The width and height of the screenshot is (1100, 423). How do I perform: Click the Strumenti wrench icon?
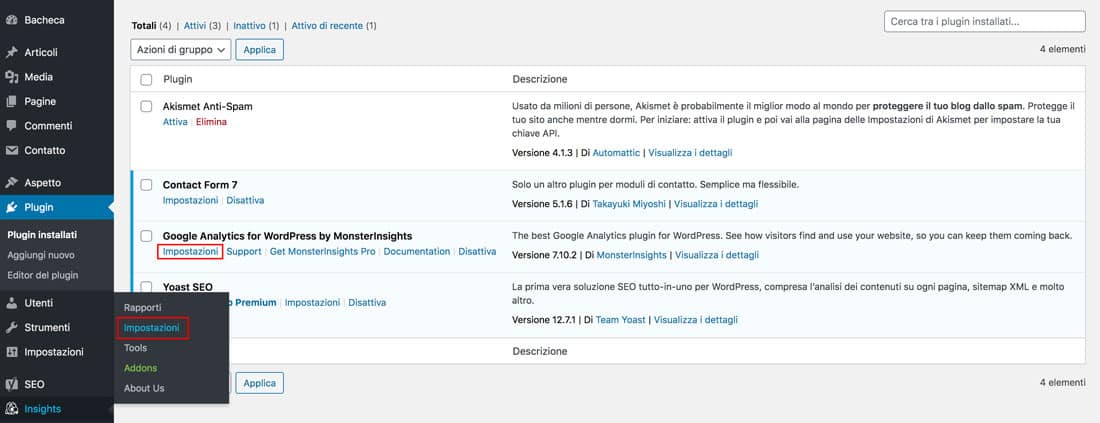pos(11,328)
